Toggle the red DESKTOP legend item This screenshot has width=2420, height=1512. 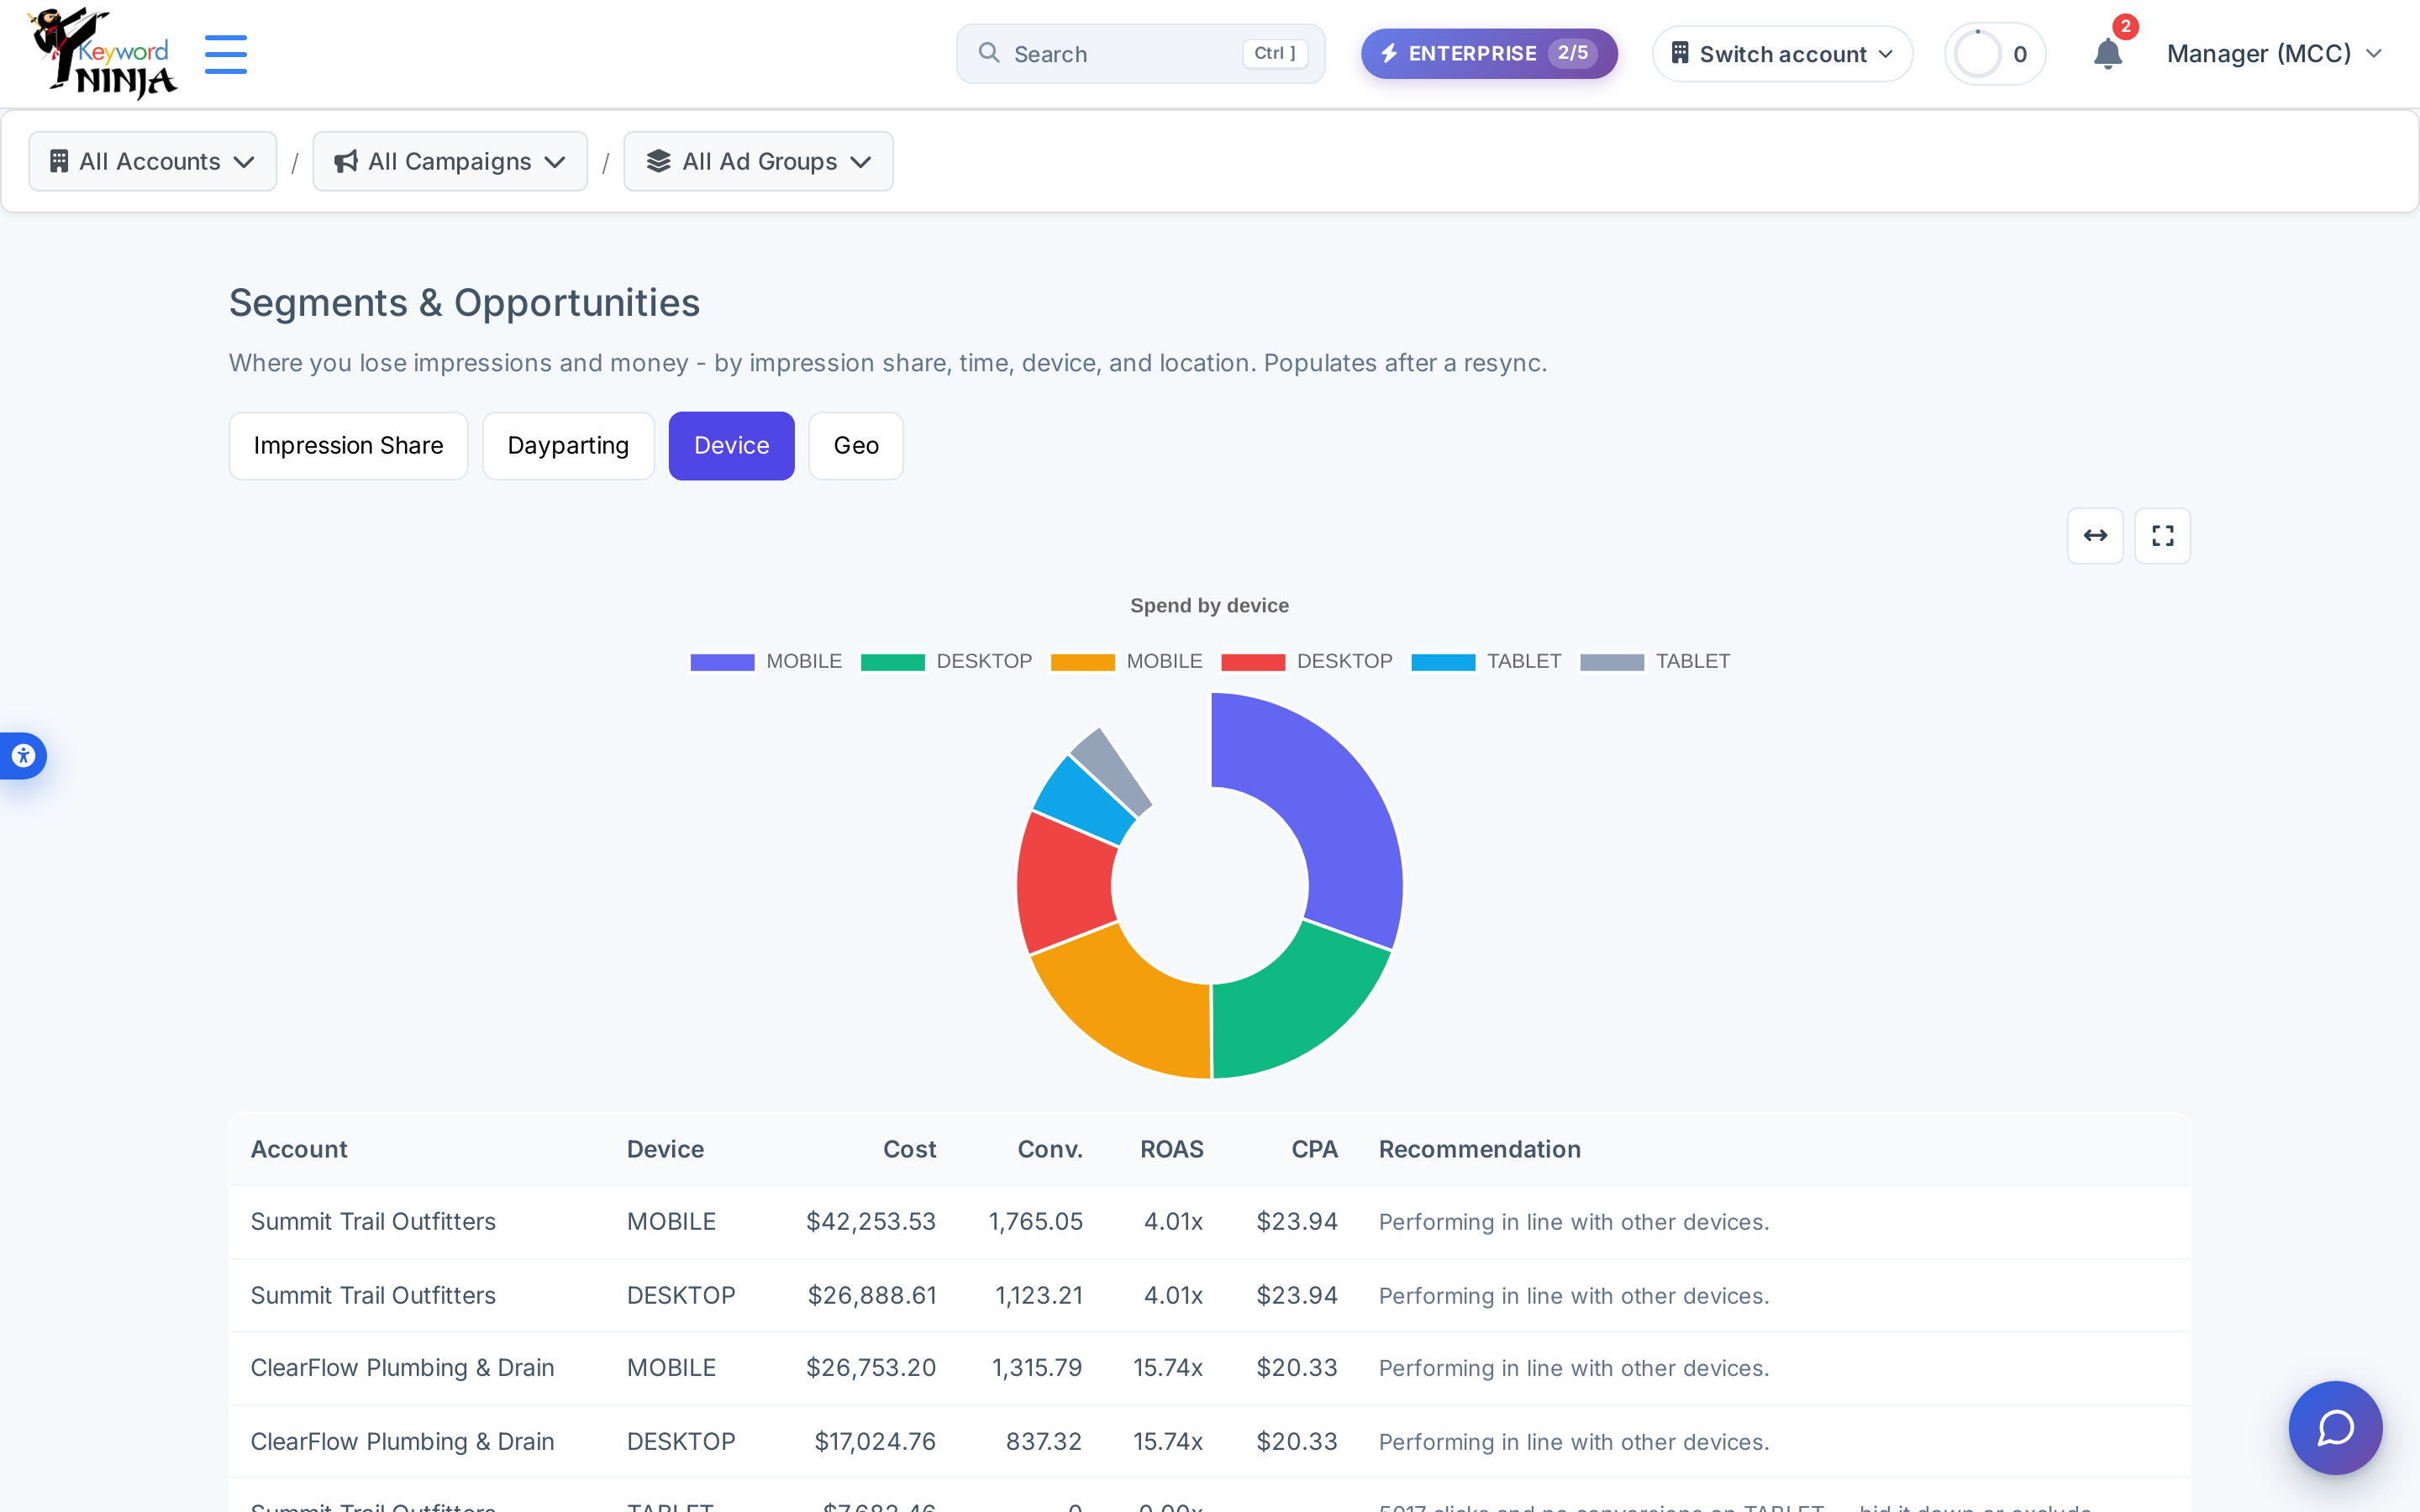(1306, 662)
